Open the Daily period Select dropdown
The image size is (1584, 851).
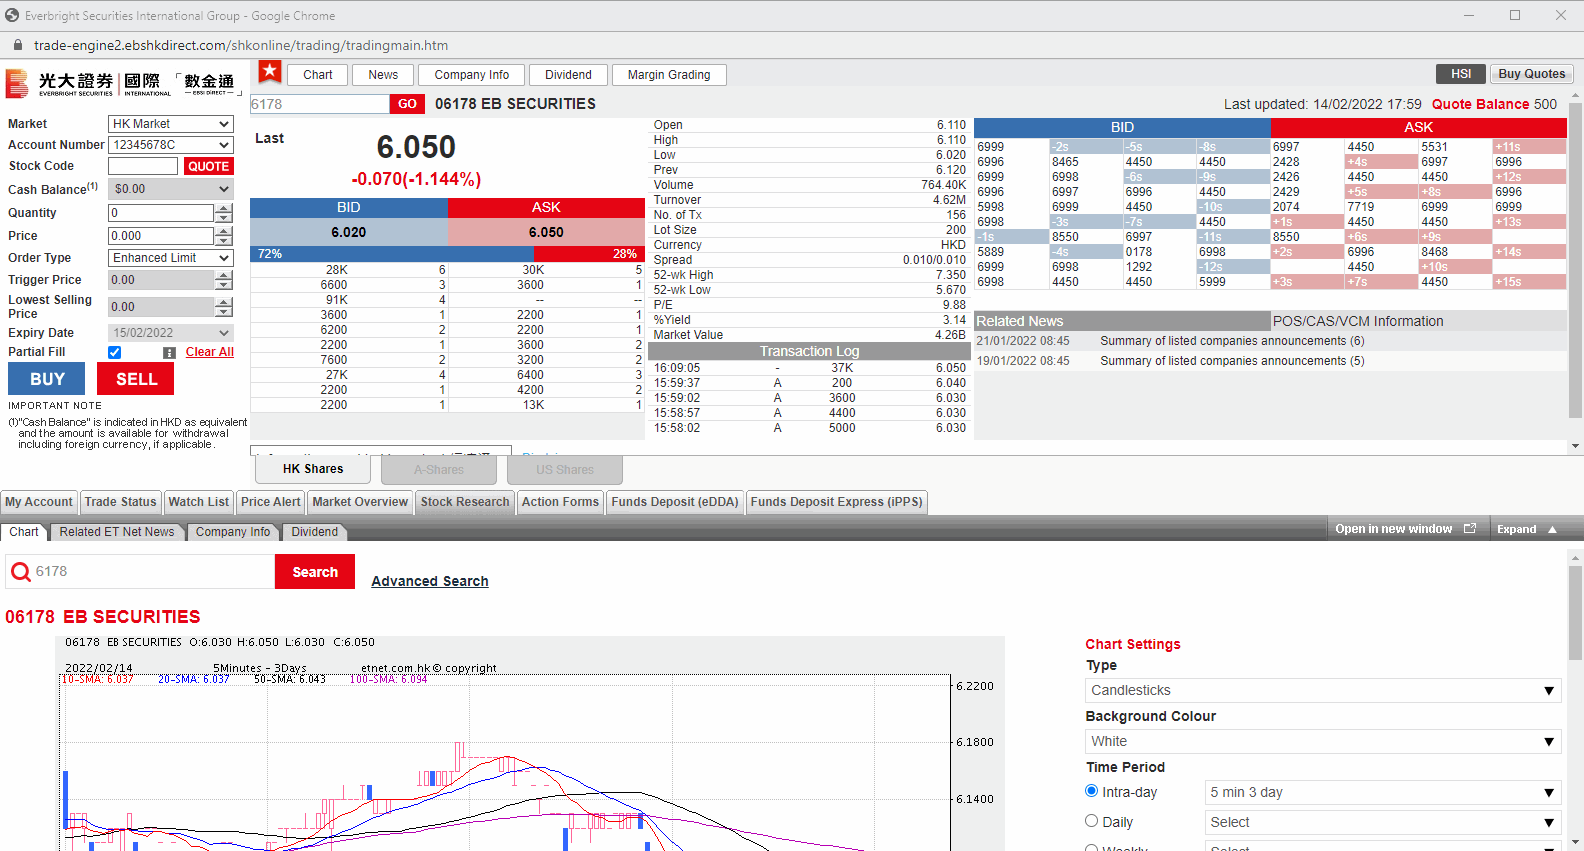point(1383,823)
